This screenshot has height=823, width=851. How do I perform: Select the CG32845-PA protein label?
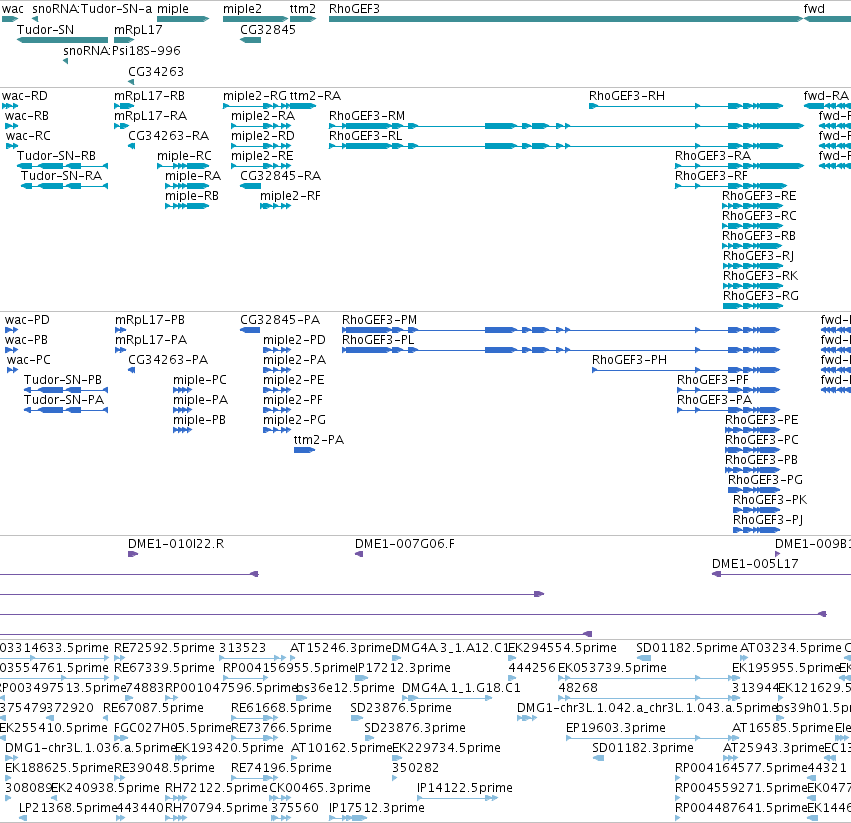(x=280, y=320)
